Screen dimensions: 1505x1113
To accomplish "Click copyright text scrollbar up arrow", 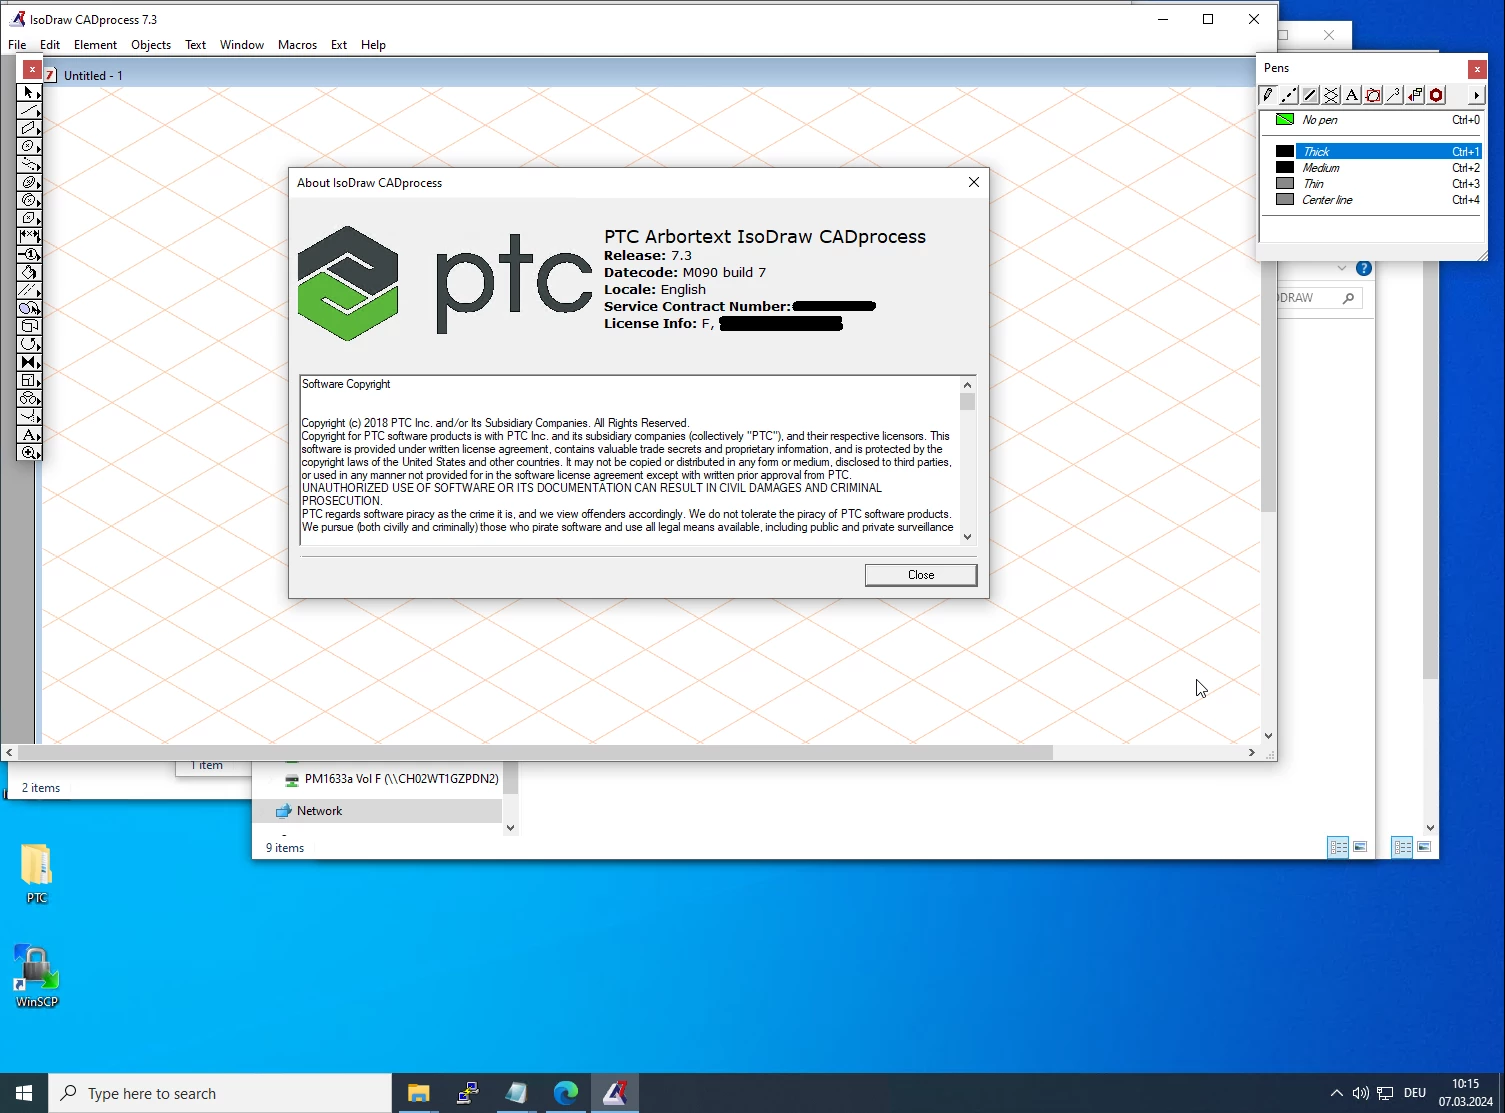I will (967, 385).
